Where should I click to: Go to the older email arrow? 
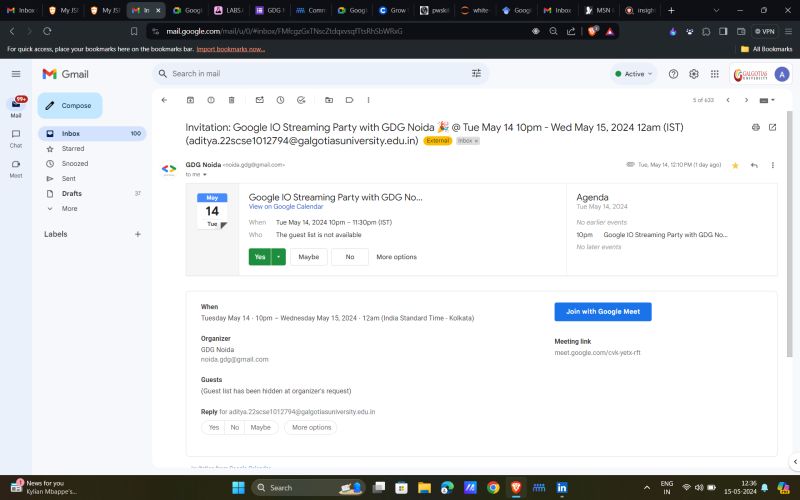[x=746, y=100]
